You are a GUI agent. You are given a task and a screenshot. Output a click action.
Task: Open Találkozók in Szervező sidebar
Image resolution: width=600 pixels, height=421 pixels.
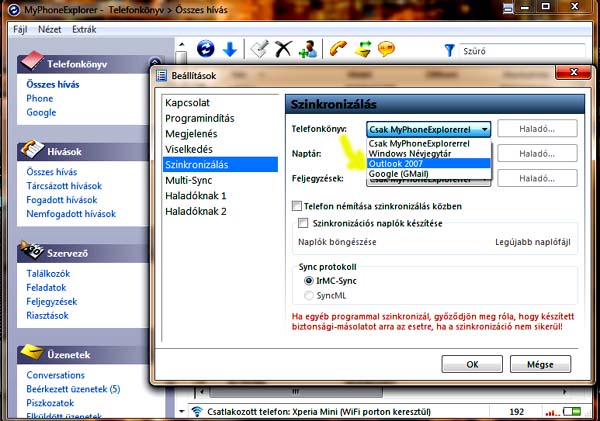point(48,274)
